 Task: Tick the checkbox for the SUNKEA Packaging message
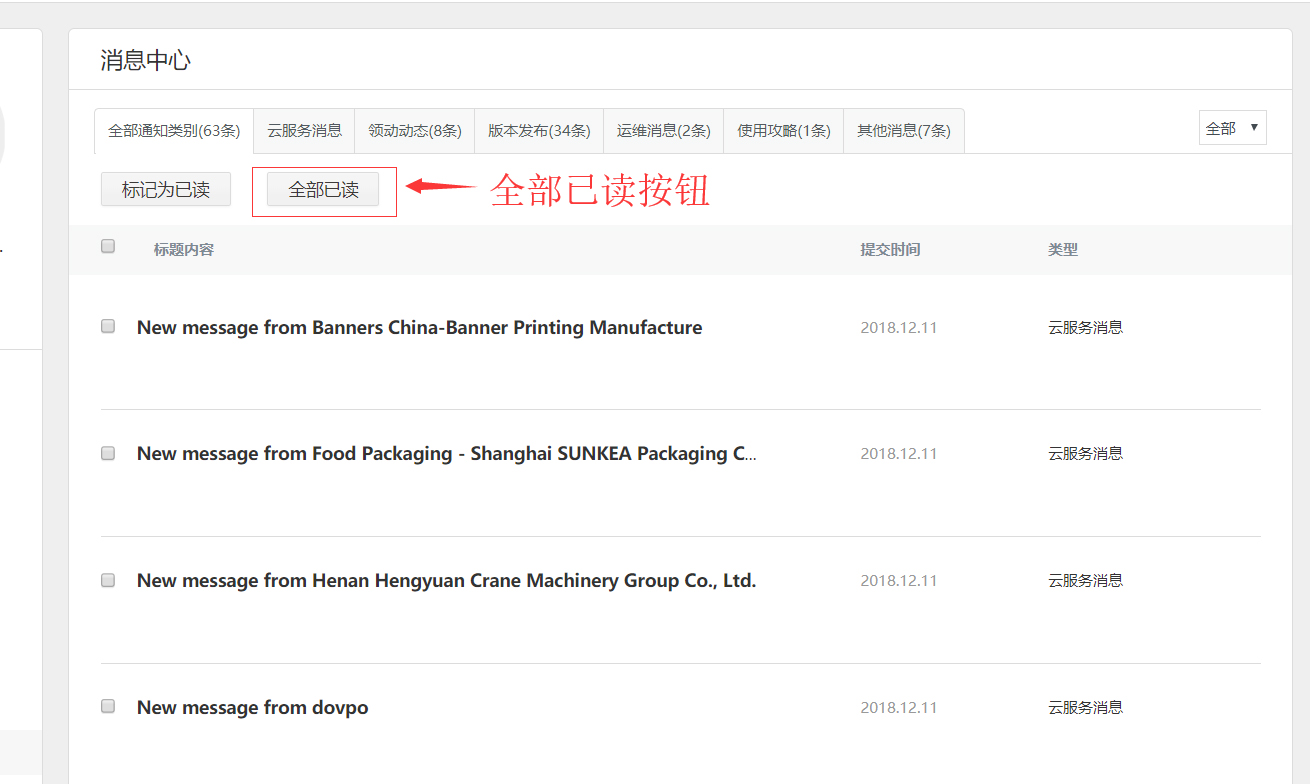[x=108, y=453]
